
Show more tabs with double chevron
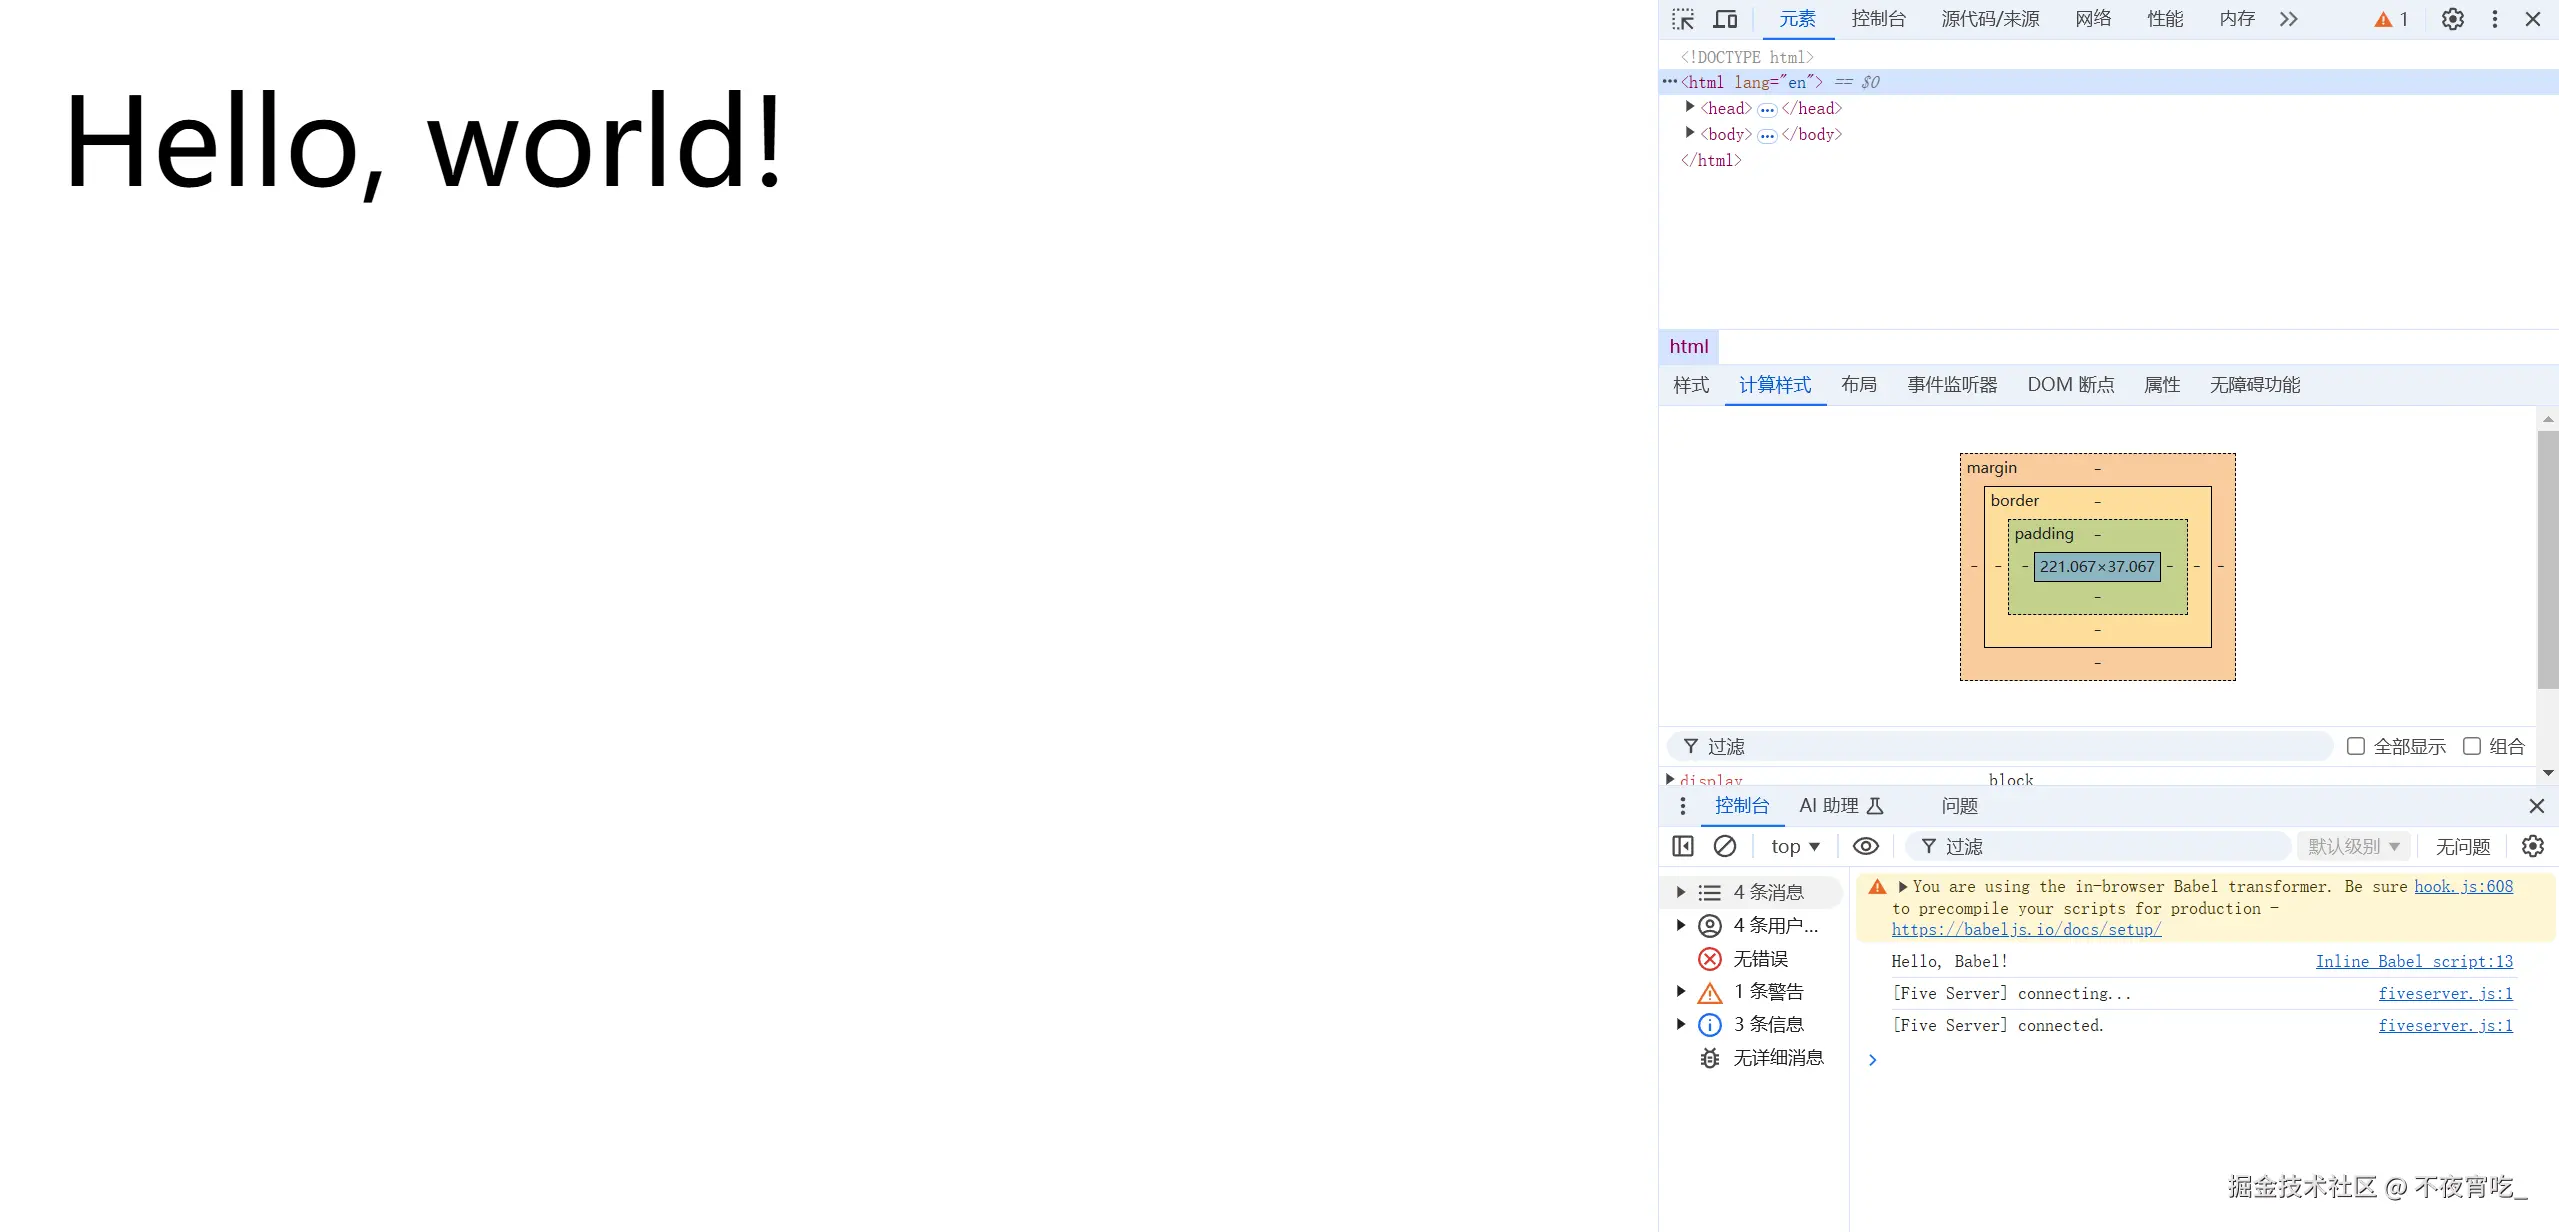coord(2289,19)
